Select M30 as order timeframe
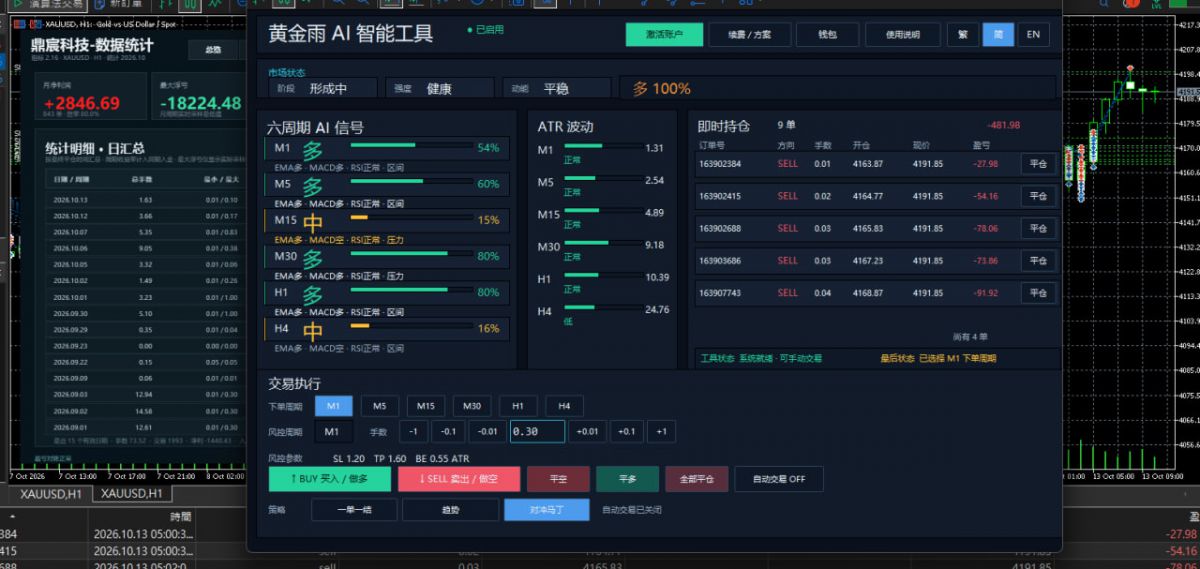The height and width of the screenshot is (569, 1200). 472,406
